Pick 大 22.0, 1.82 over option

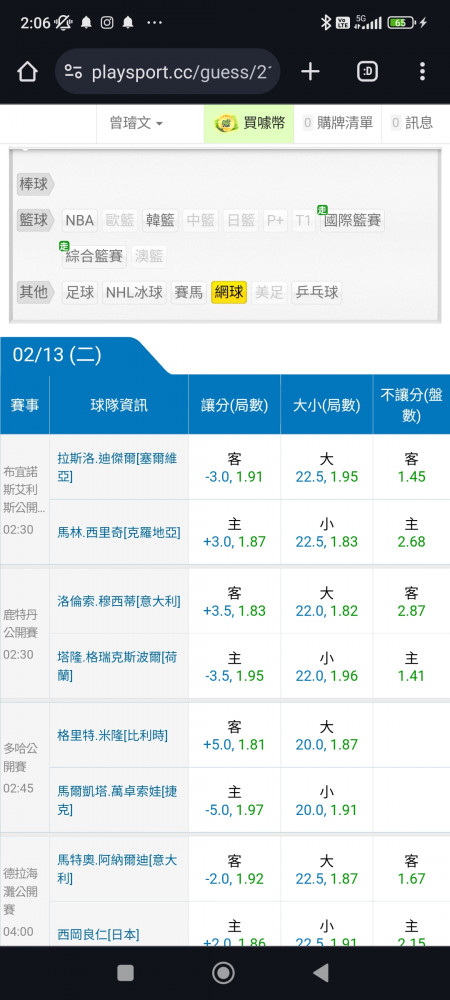pyautogui.click(x=326, y=601)
